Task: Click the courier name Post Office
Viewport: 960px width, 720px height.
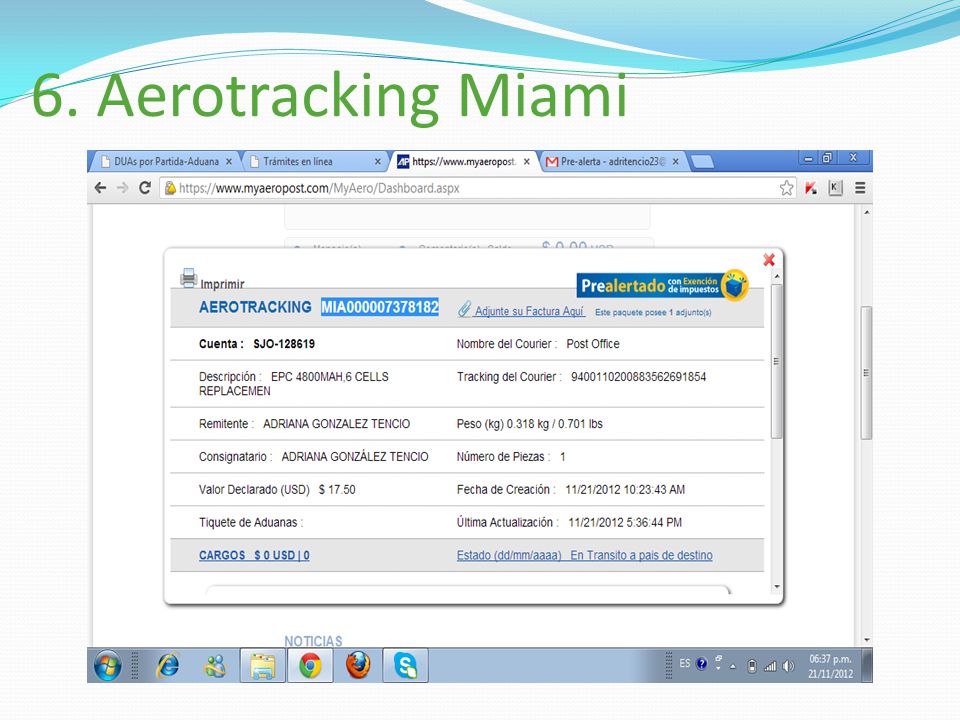Action: point(593,344)
